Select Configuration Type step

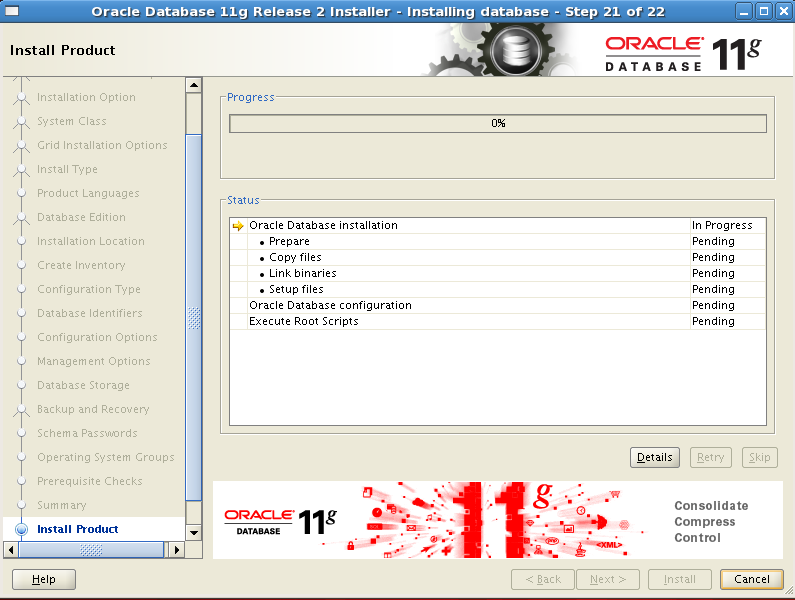point(89,289)
